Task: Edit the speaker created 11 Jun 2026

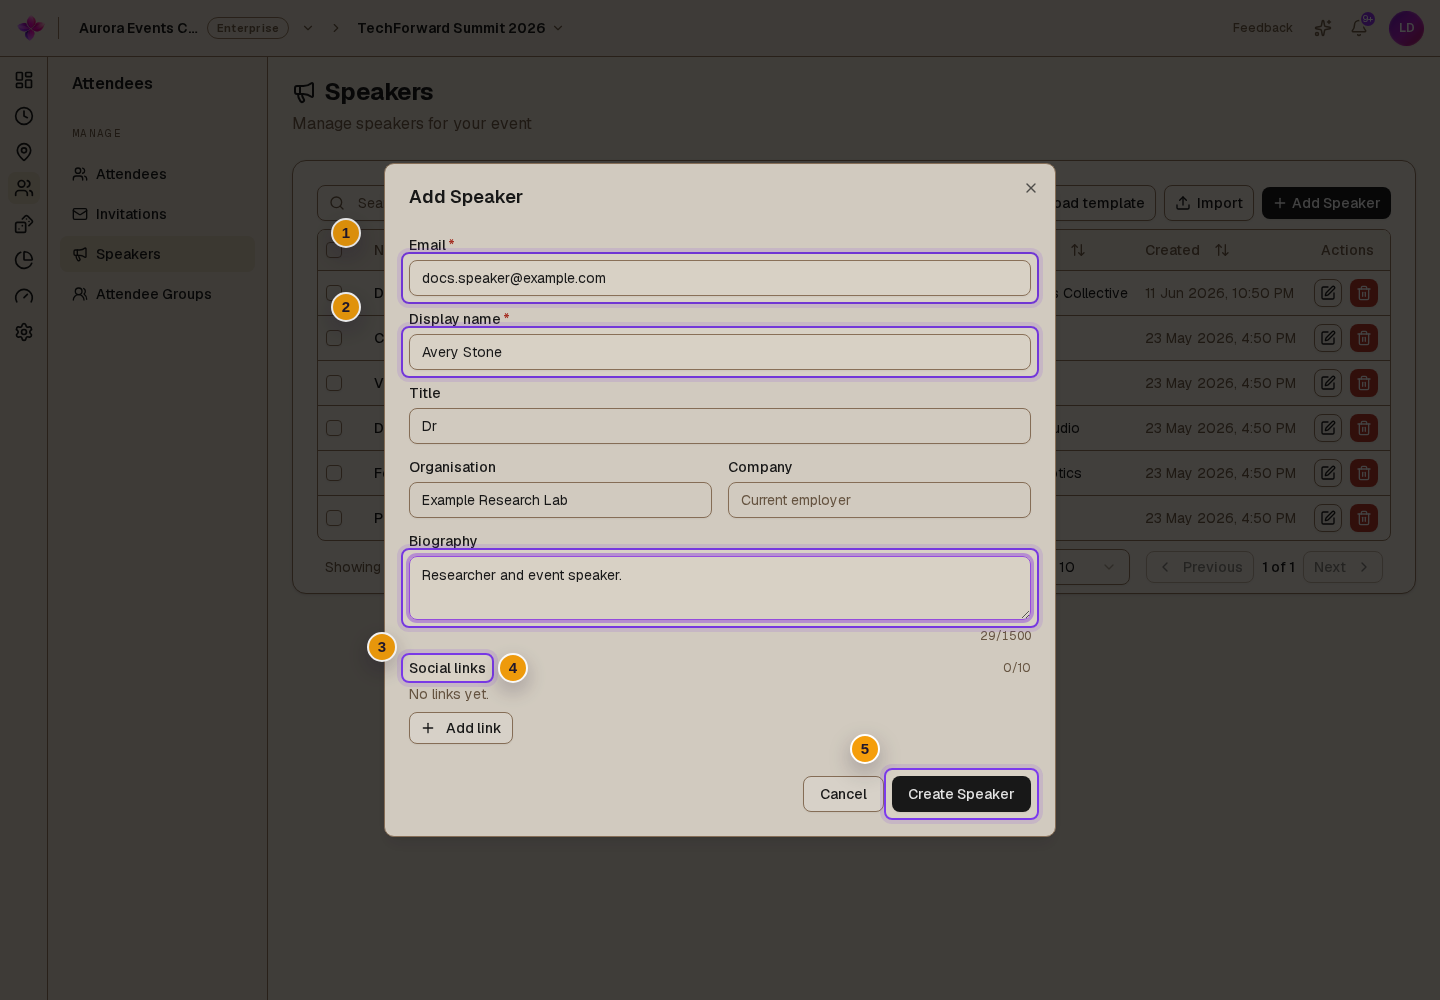Action: (1328, 293)
